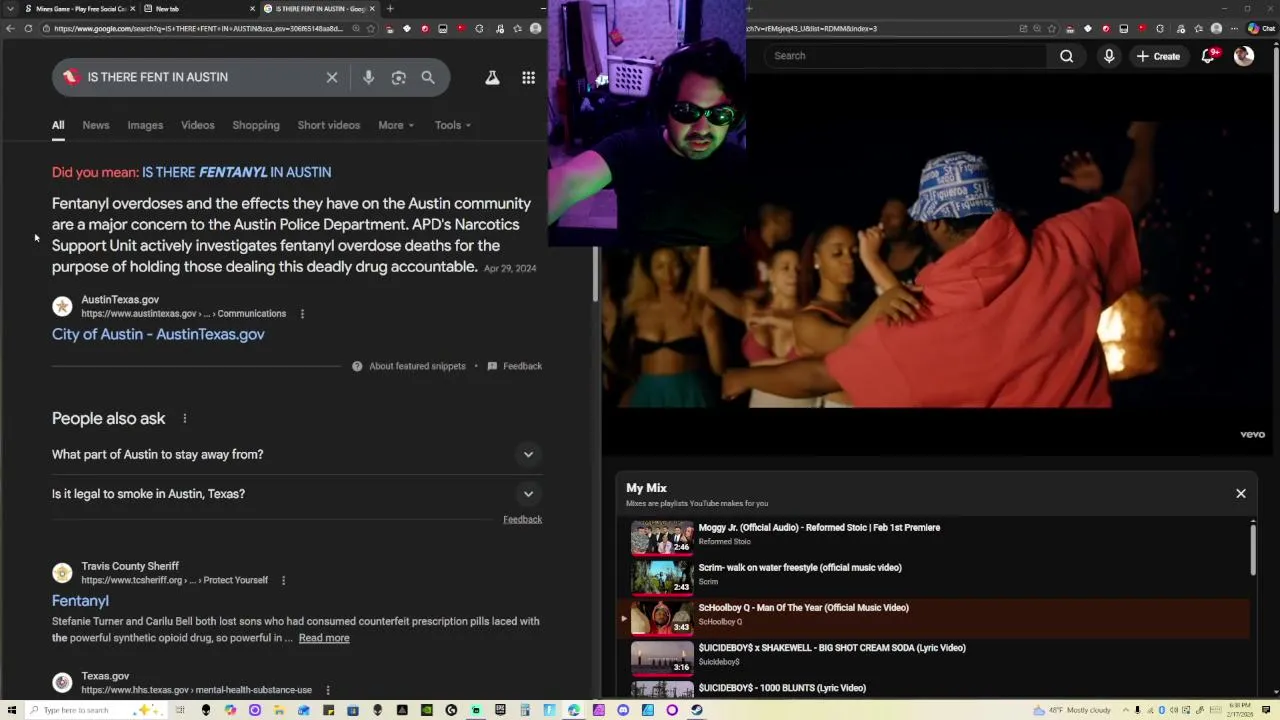This screenshot has width=1280, height=720.
Task: Open options for the Travis County Sheriff result
Action: click(283, 580)
